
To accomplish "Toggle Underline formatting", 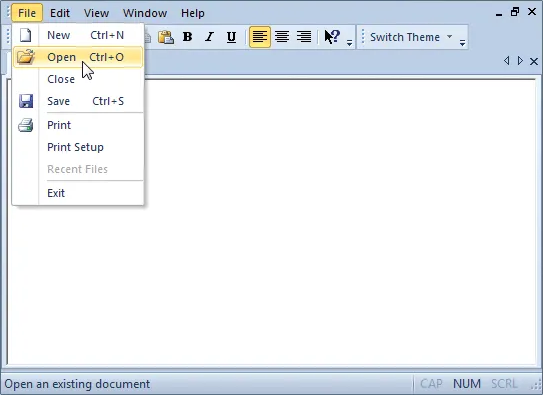I will (x=231, y=37).
